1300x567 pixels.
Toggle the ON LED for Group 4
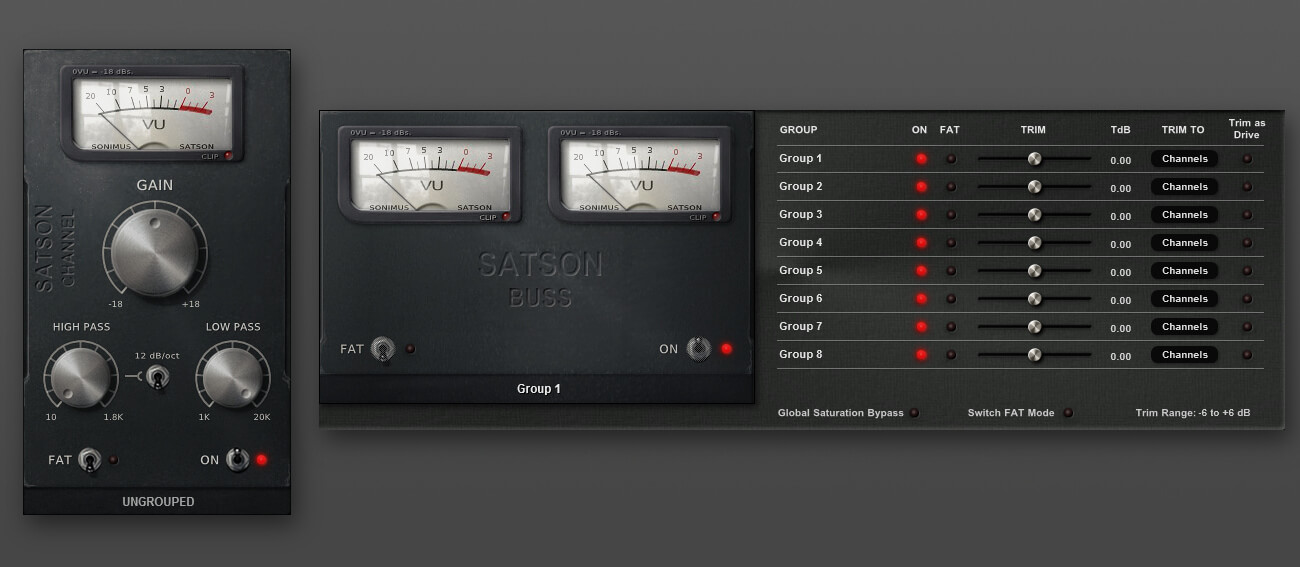click(921, 243)
